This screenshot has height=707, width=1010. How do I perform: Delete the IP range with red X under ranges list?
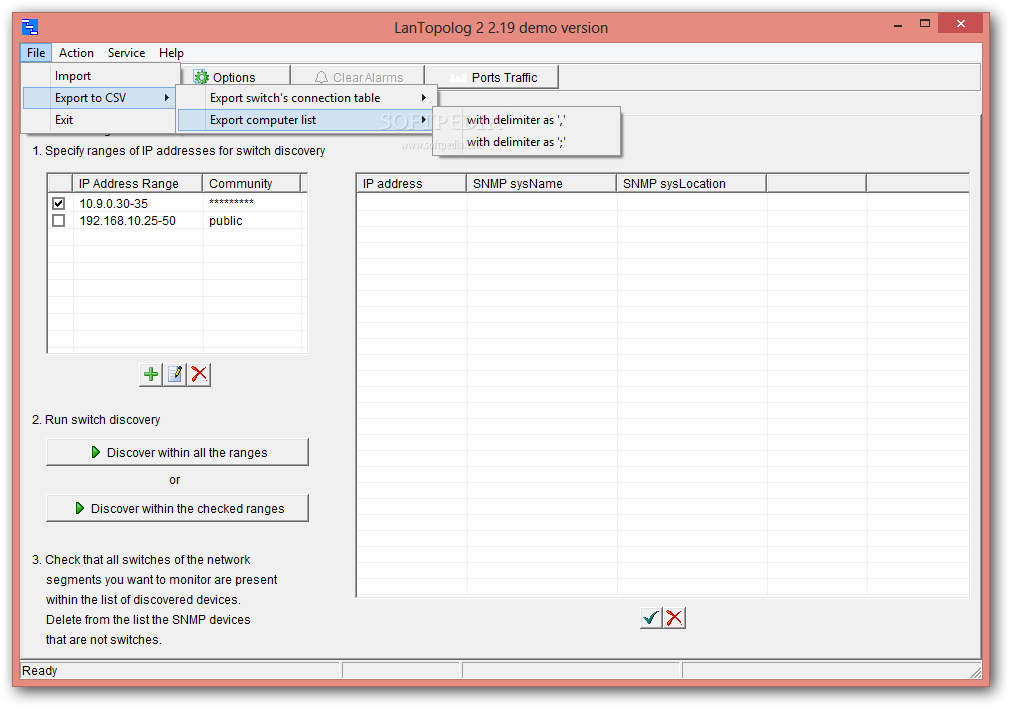199,374
